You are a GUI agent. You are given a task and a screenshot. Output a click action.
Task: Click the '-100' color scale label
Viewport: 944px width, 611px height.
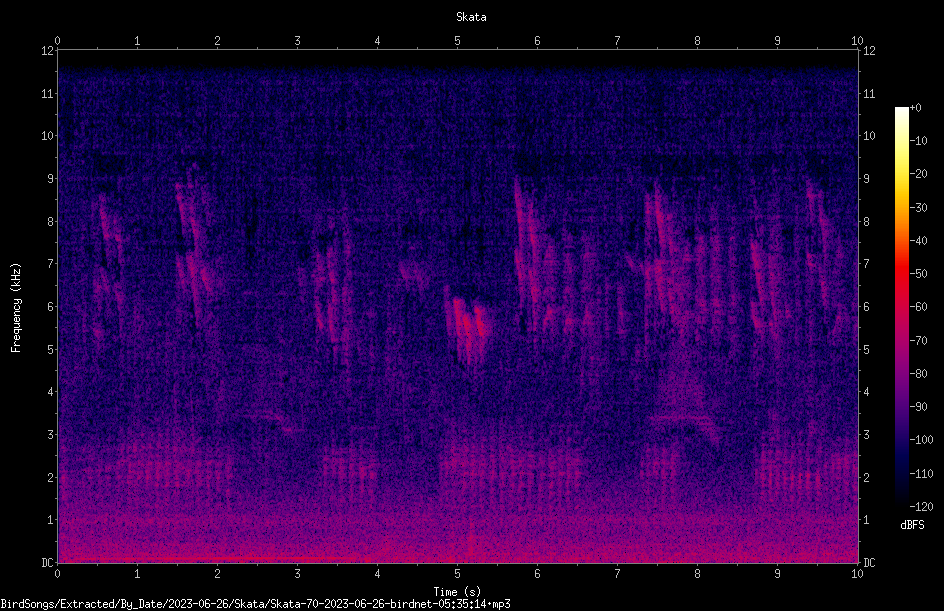pos(921,440)
